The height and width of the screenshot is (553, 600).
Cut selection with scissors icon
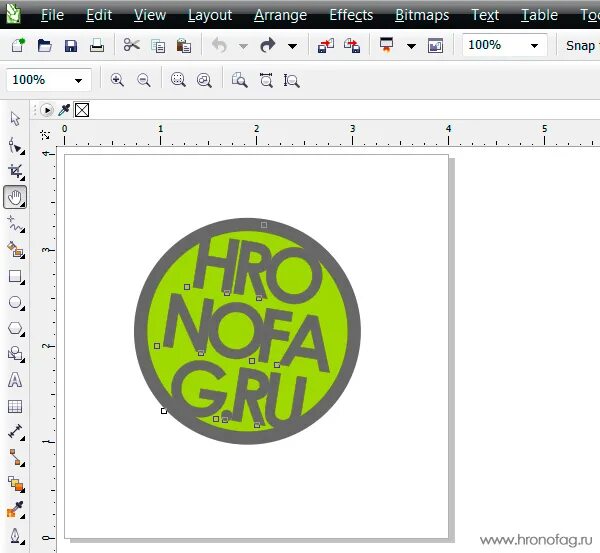click(132, 45)
